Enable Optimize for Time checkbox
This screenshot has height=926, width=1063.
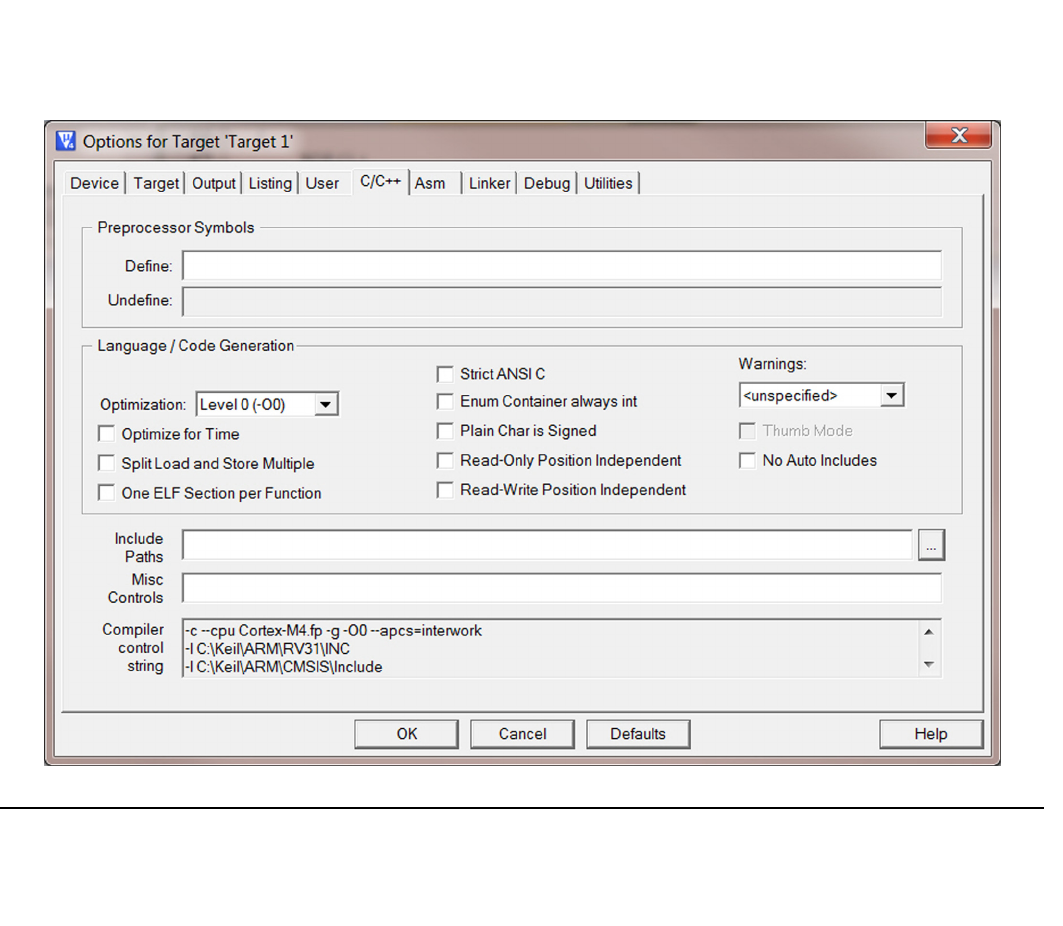(106, 433)
